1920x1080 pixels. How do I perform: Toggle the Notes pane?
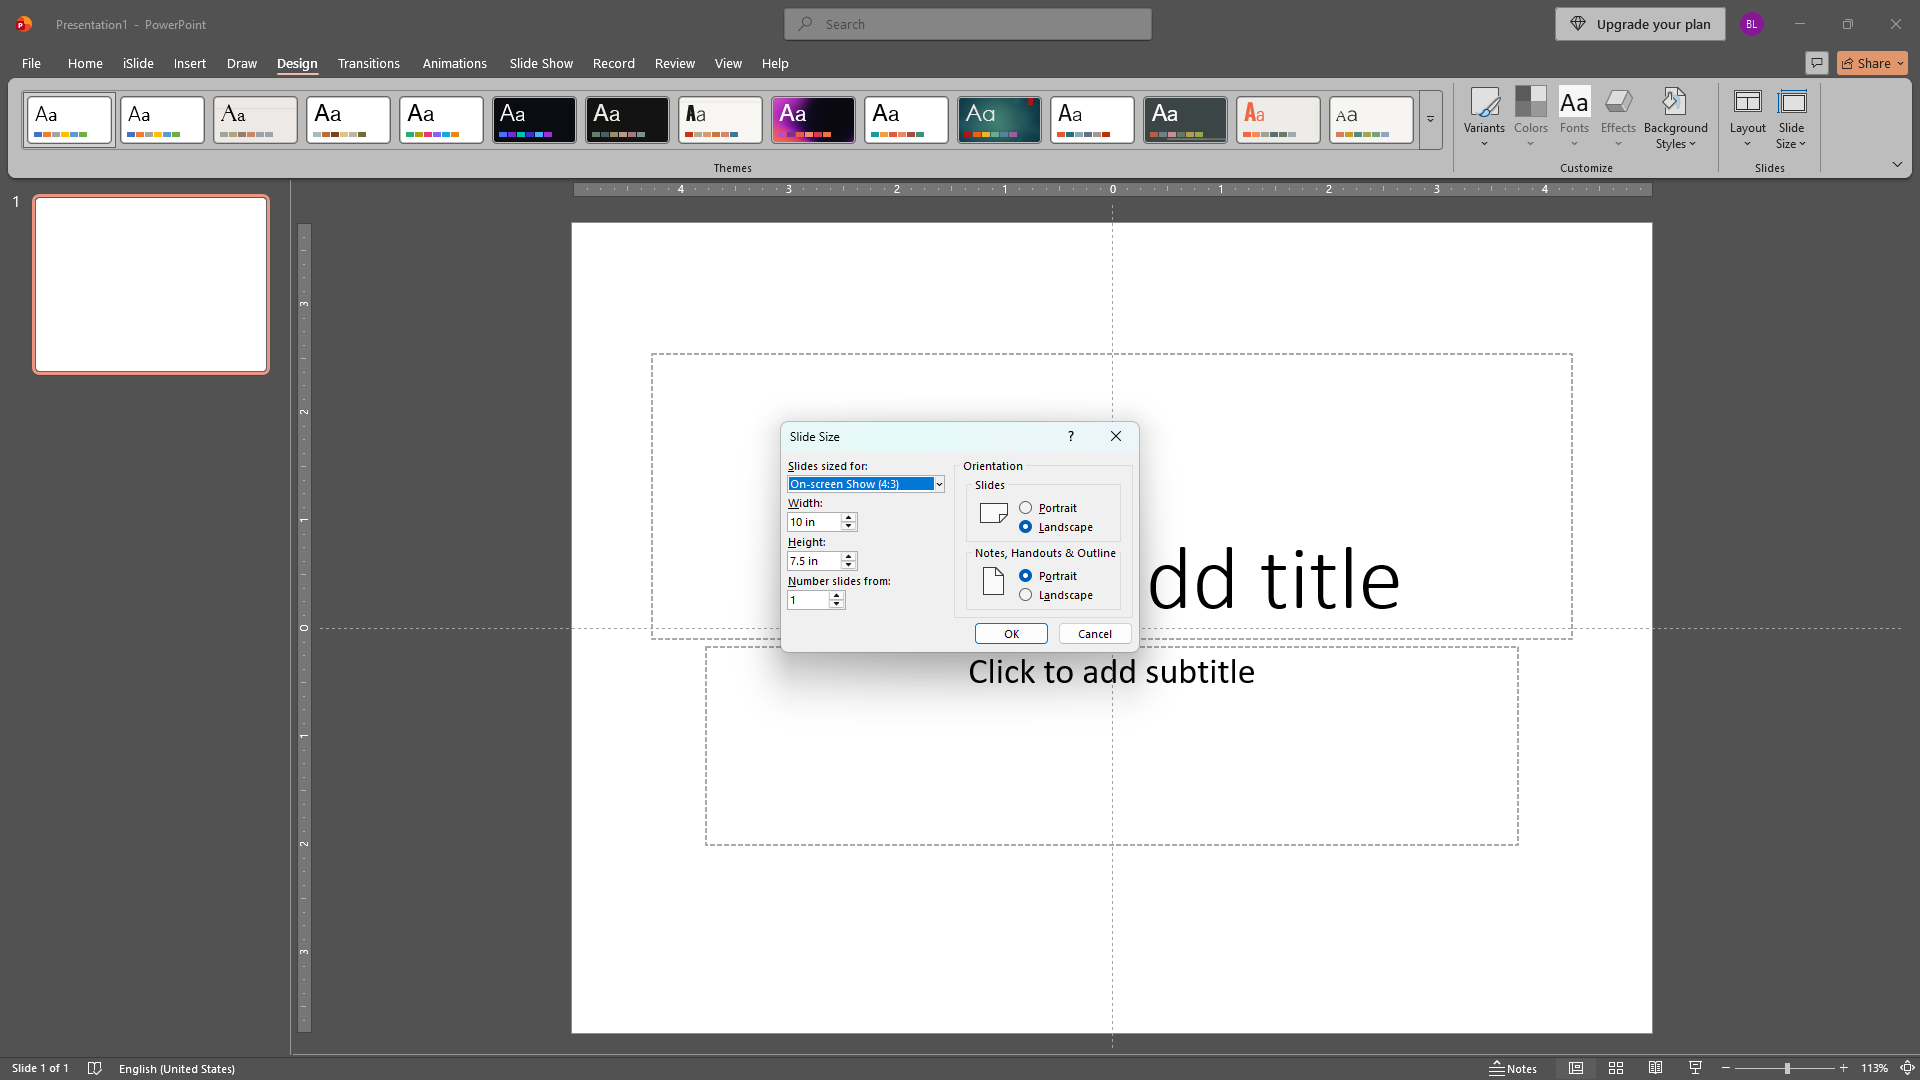pyautogui.click(x=1513, y=1068)
